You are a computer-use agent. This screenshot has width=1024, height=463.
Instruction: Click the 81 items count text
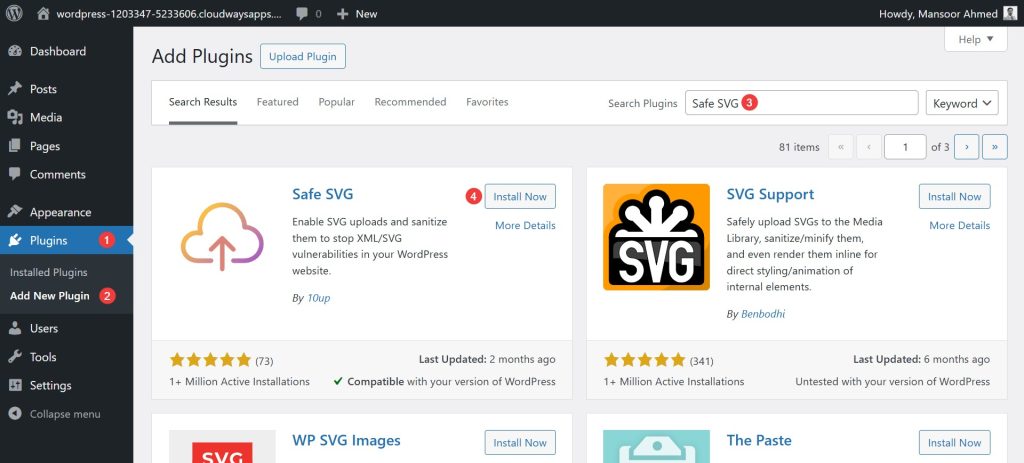[799, 148]
